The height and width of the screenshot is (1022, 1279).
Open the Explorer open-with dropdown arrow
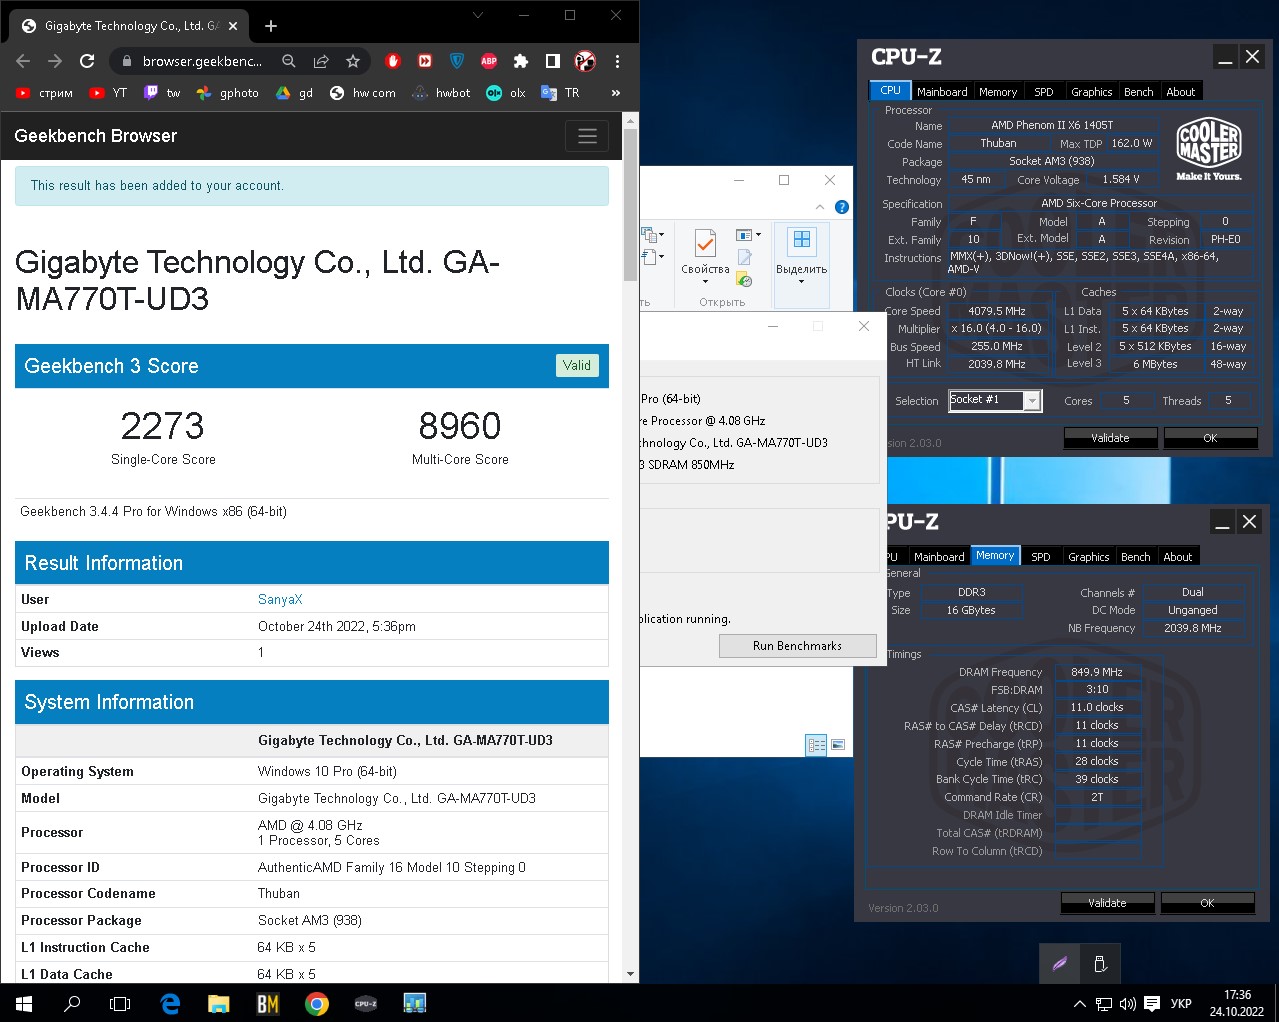coord(759,235)
